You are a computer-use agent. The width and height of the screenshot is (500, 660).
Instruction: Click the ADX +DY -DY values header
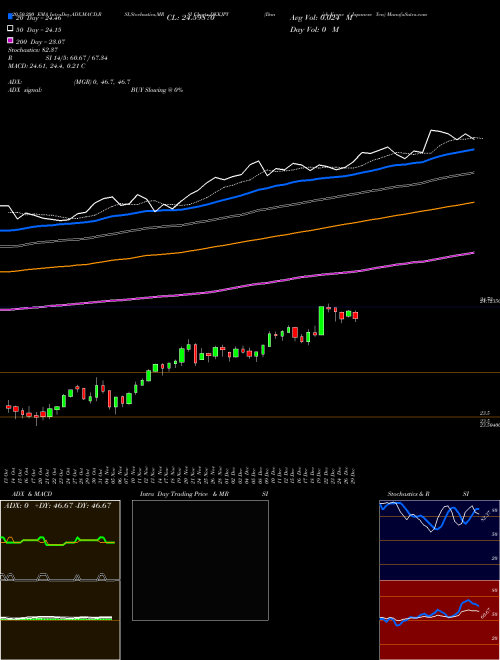pyautogui.click(x=57, y=505)
